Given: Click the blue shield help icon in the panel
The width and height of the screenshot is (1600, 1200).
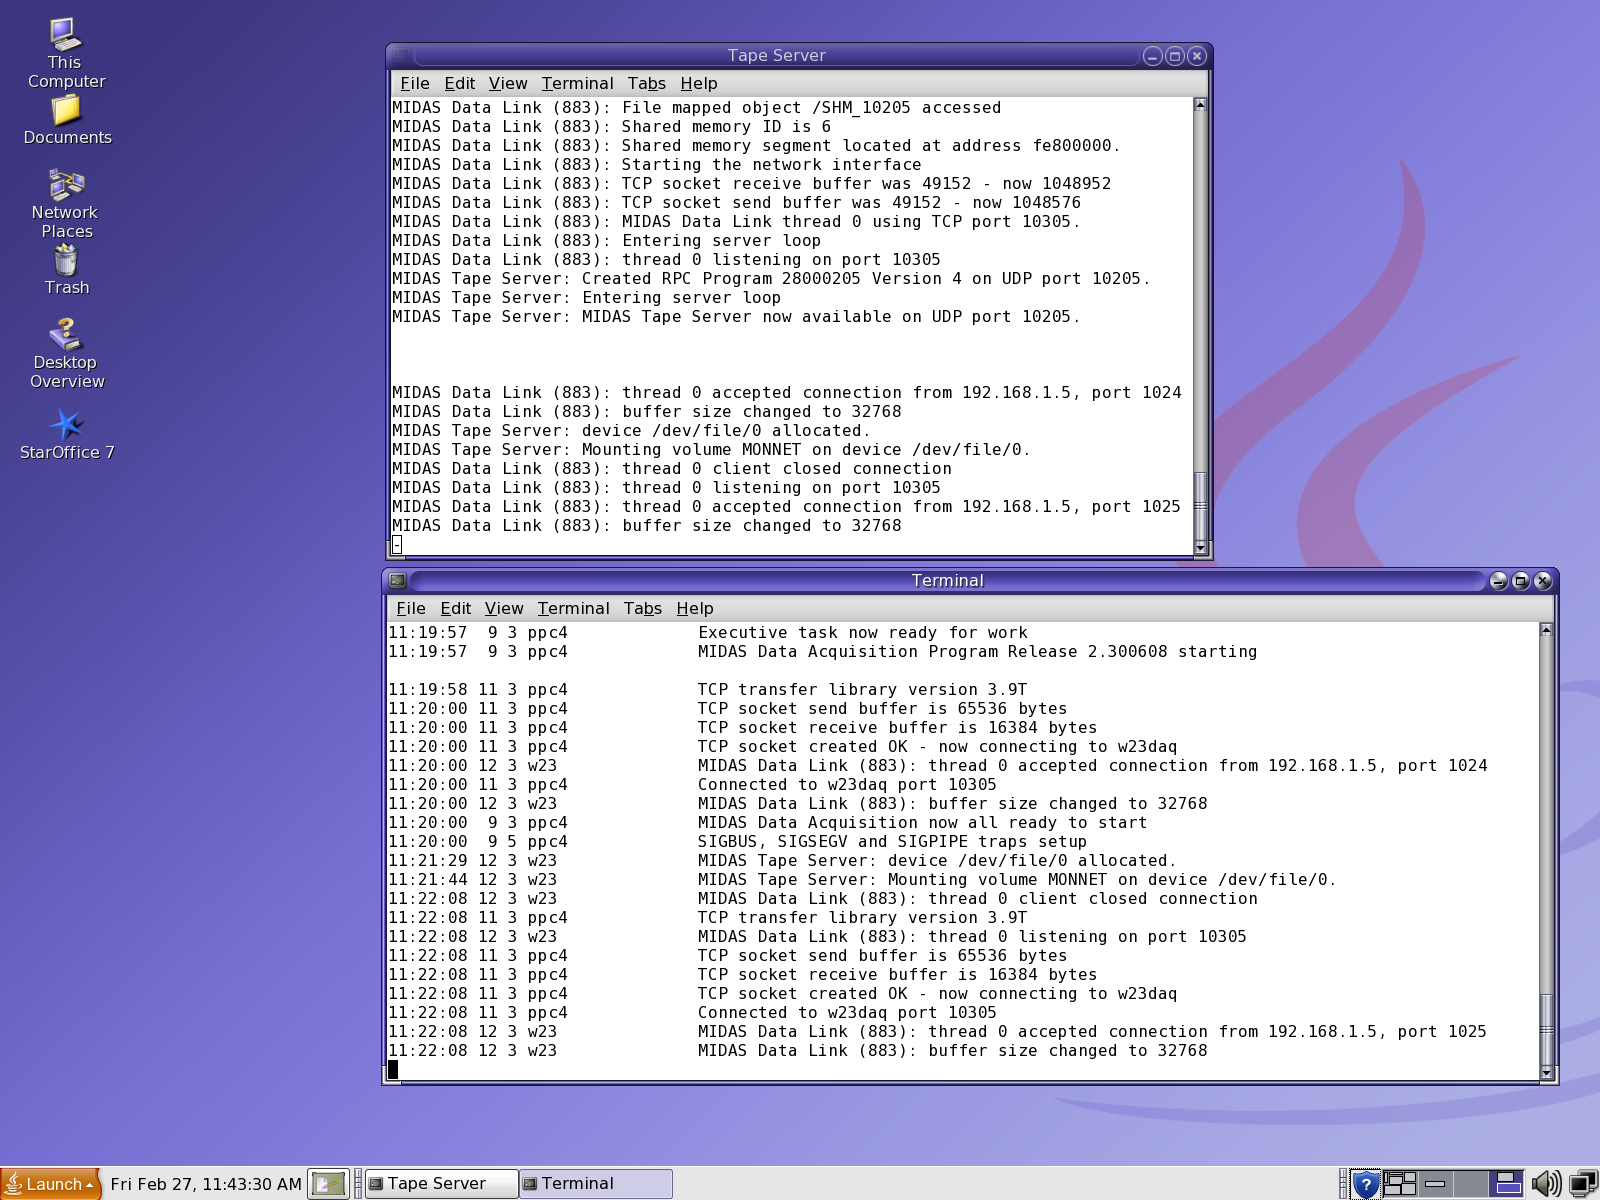Looking at the screenshot, I should 1365,1184.
